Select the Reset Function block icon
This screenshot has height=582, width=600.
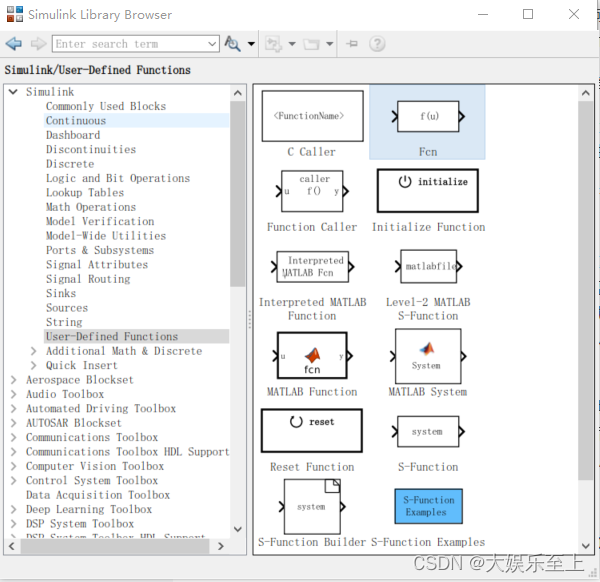point(311,430)
